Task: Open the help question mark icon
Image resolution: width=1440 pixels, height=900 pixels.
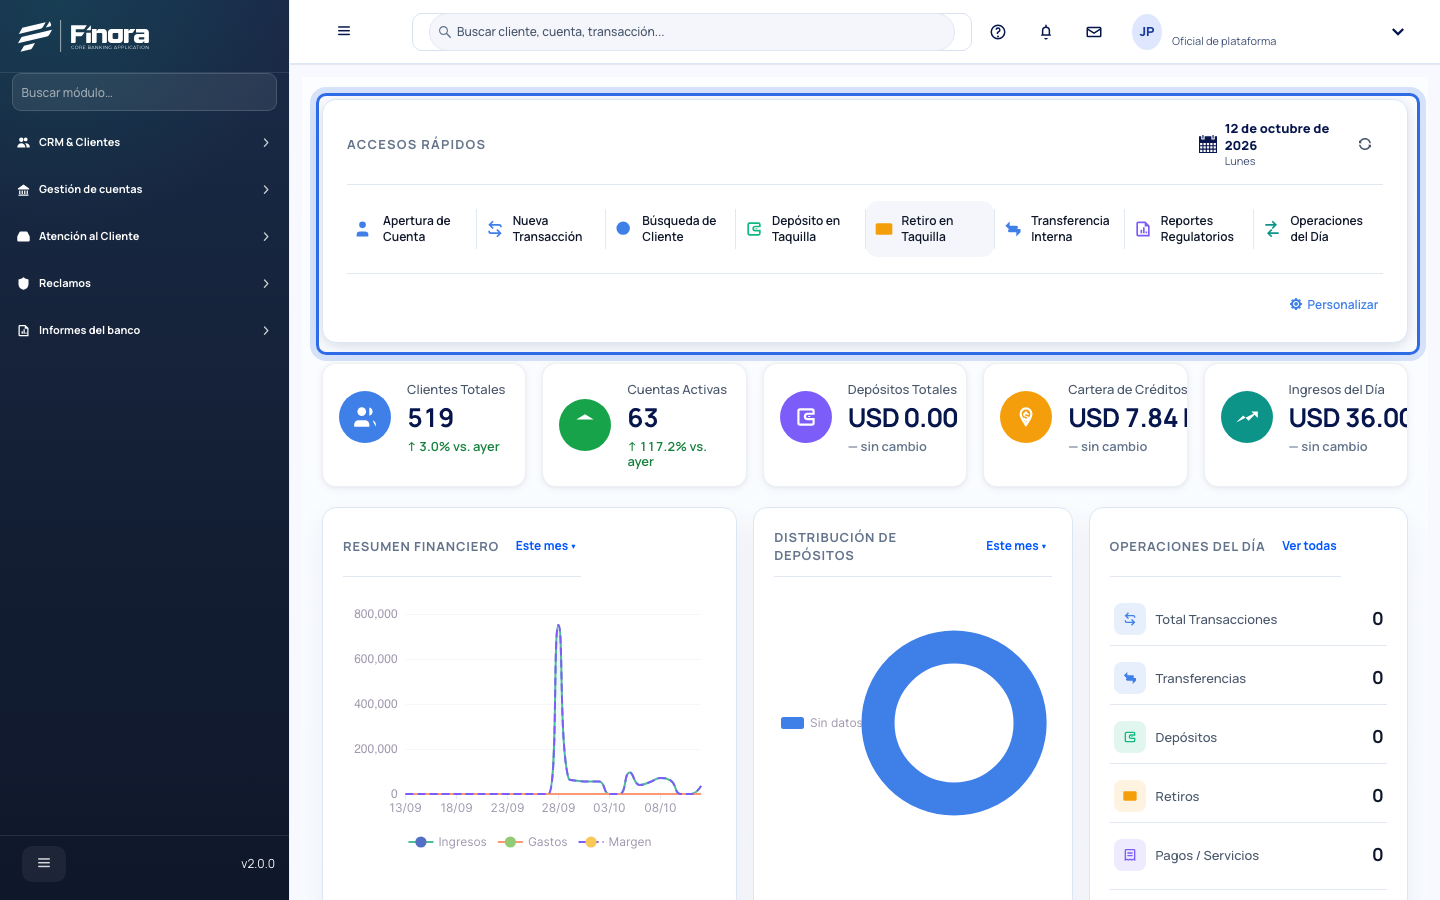Action: 998,32
